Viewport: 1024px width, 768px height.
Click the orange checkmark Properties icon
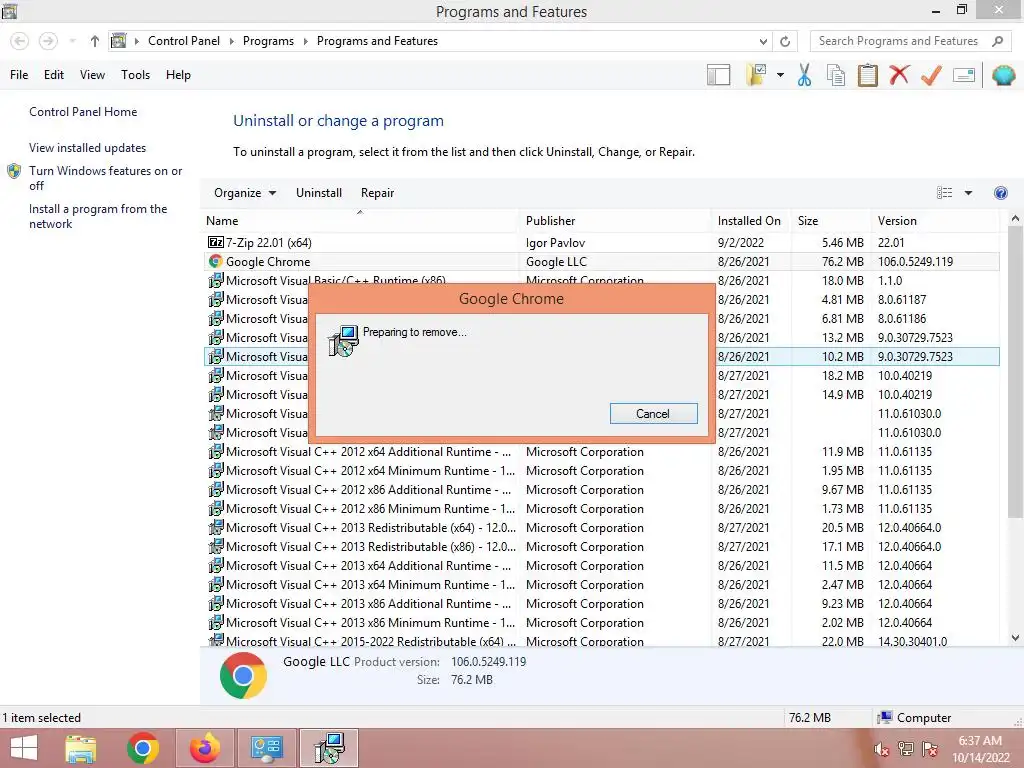[x=931, y=75]
